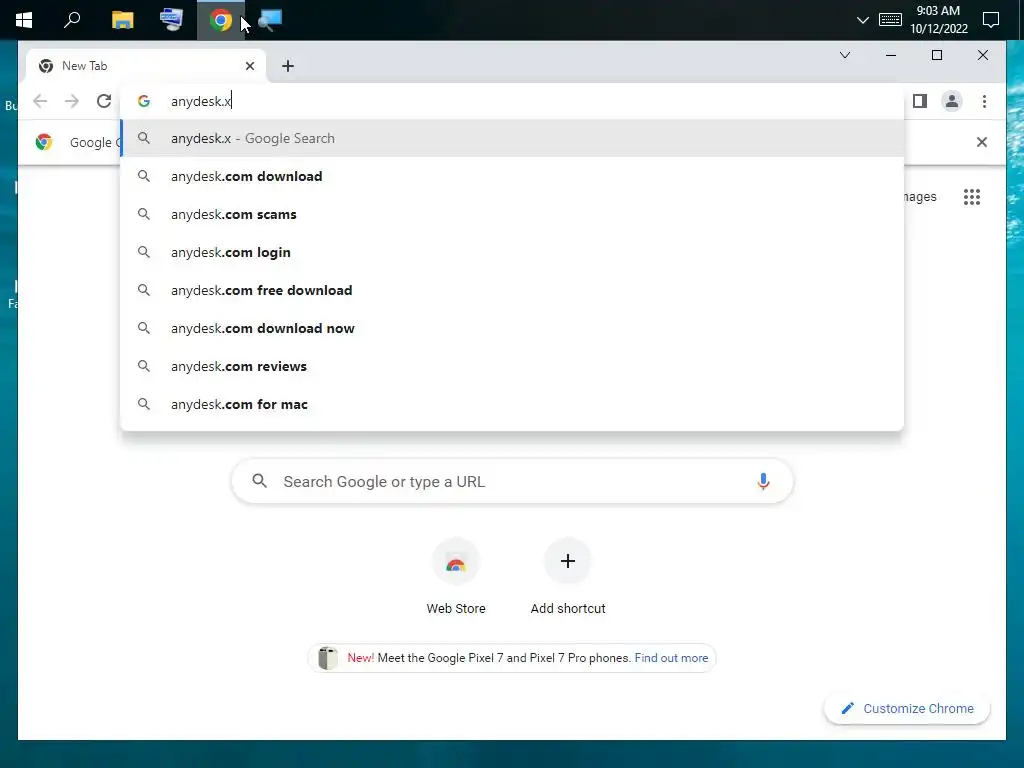Open the computer monitor app in taskbar
1024x768 pixels.
click(x=171, y=20)
